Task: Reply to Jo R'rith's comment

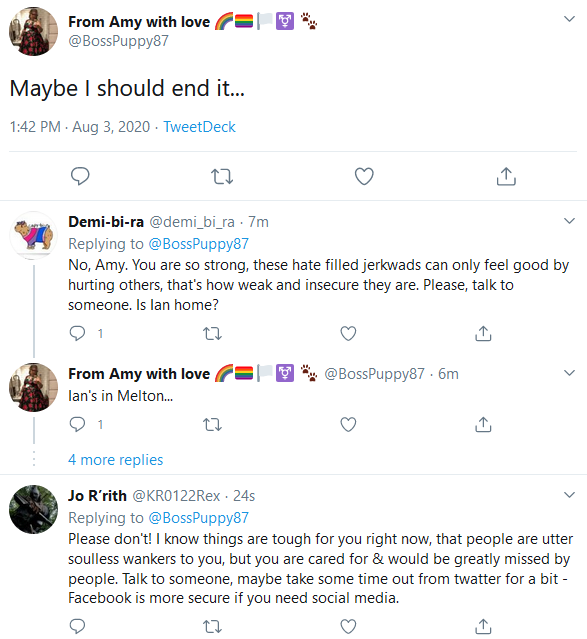Action: [77, 626]
